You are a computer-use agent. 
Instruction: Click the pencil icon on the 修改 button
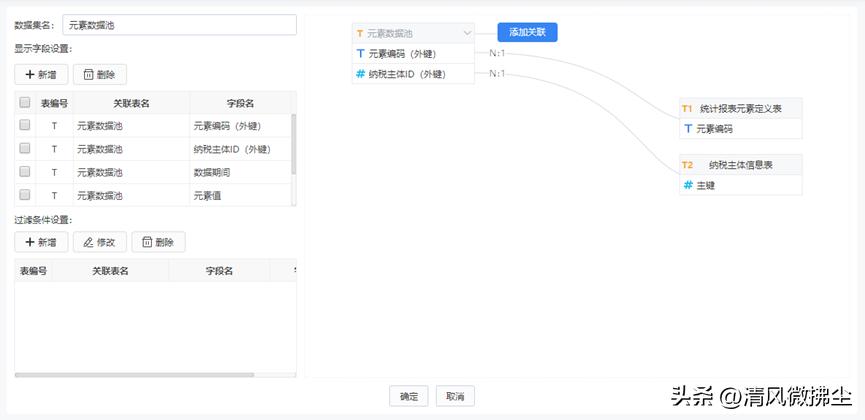[x=88, y=242]
